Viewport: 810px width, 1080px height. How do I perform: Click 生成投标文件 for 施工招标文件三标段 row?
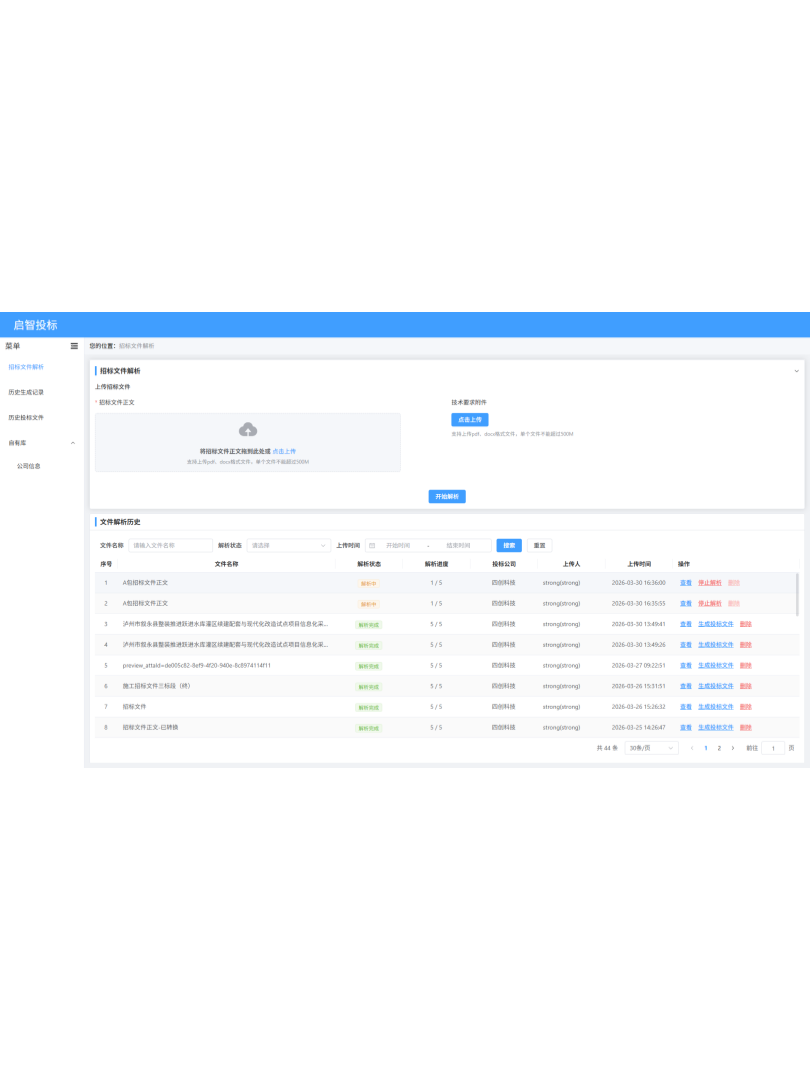pyautogui.click(x=715, y=686)
